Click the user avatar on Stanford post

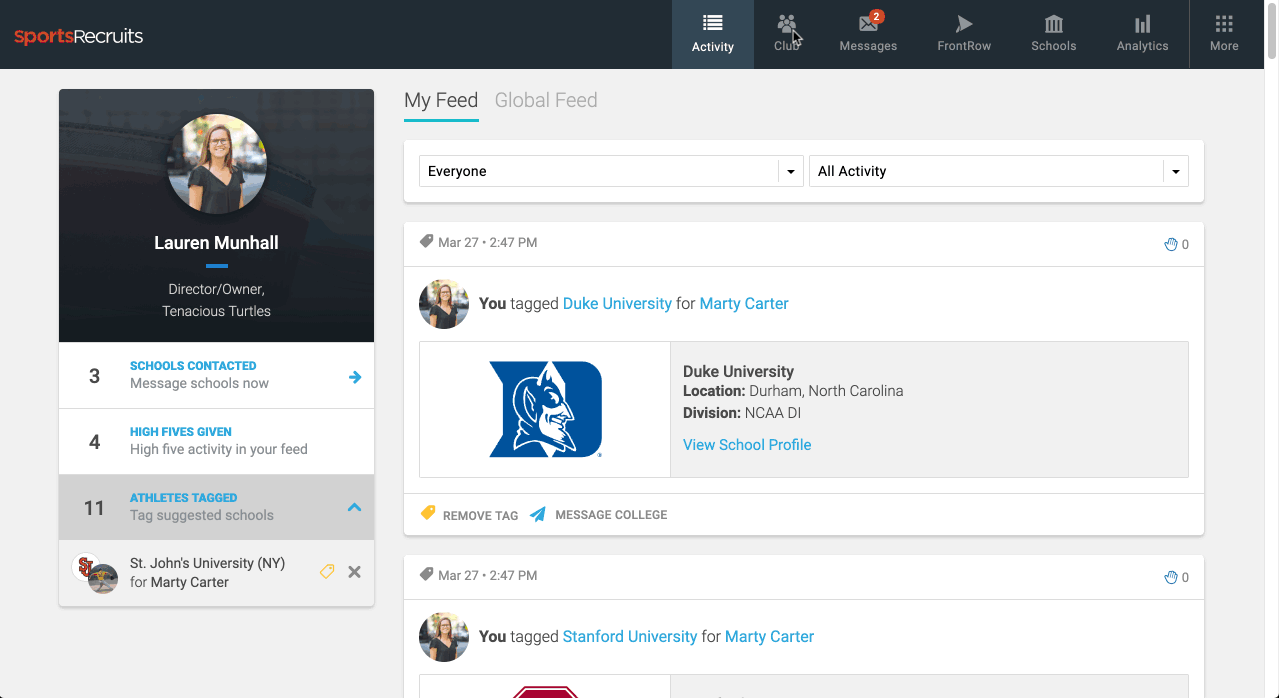pos(444,637)
